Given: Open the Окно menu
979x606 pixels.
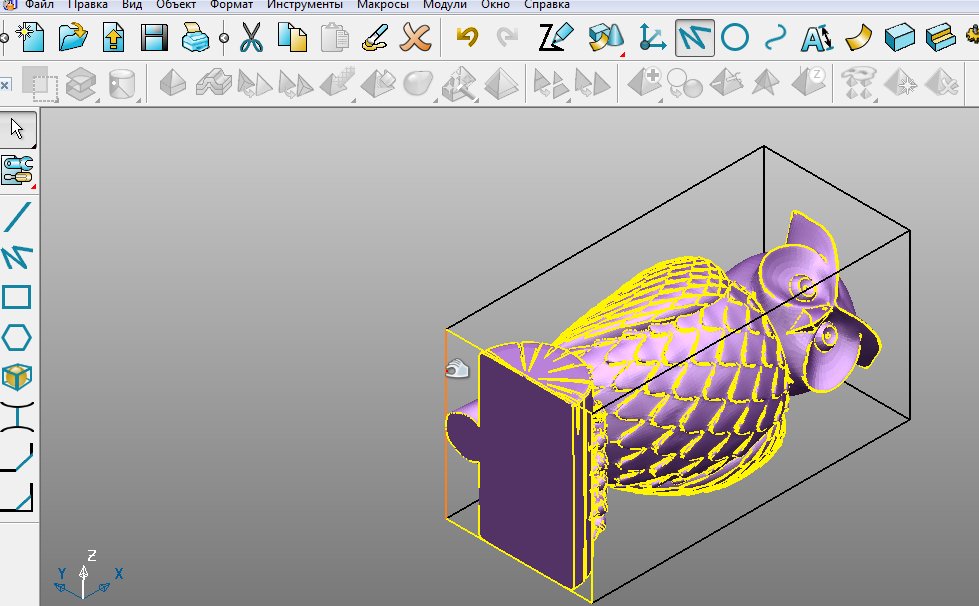Looking at the screenshot, I should click(495, 4).
